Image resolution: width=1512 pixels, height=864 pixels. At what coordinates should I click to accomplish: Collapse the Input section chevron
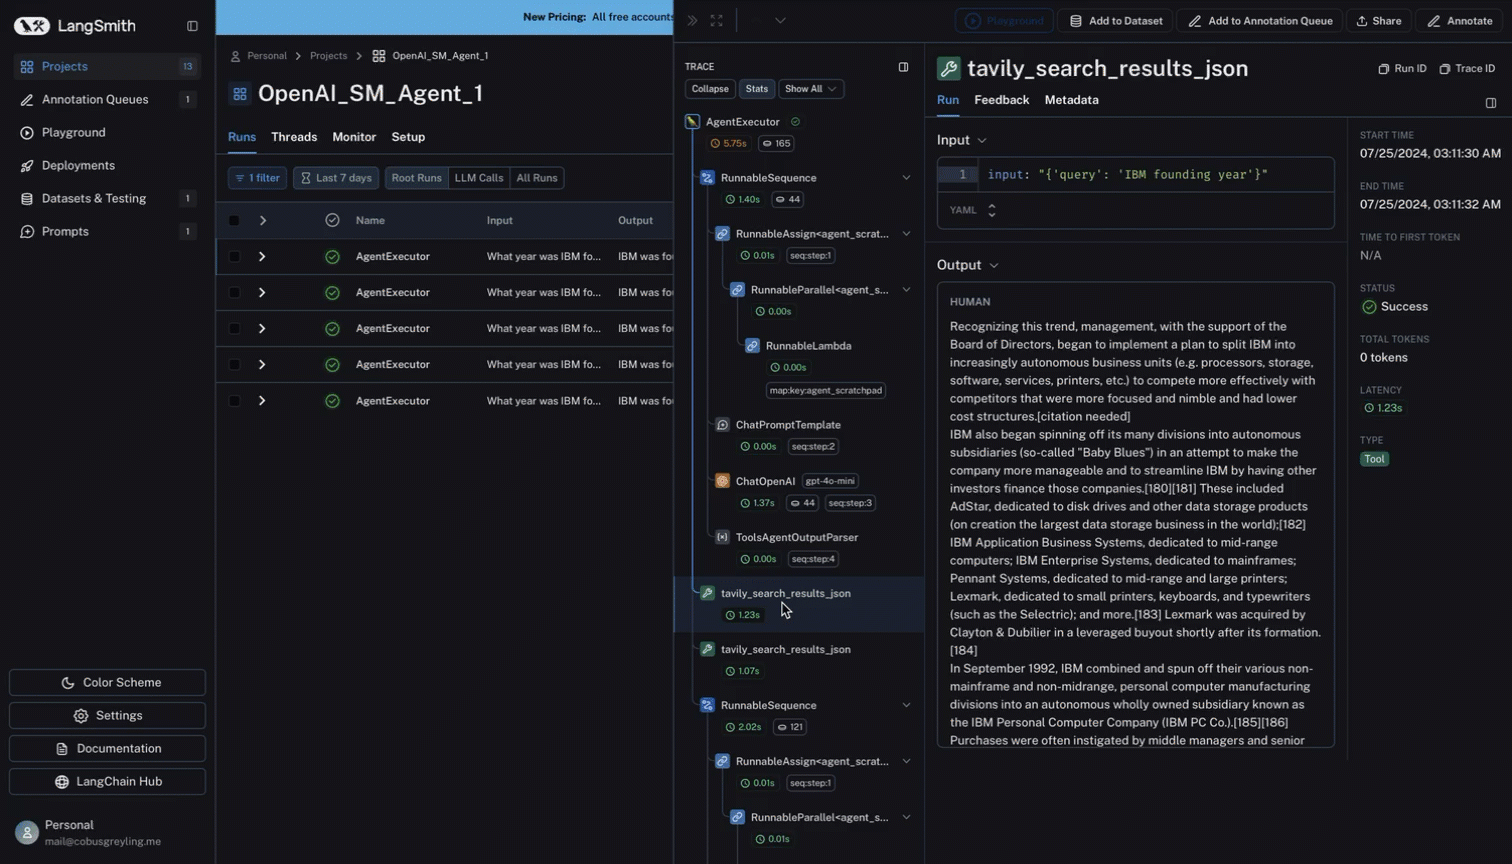tap(982, 141)
